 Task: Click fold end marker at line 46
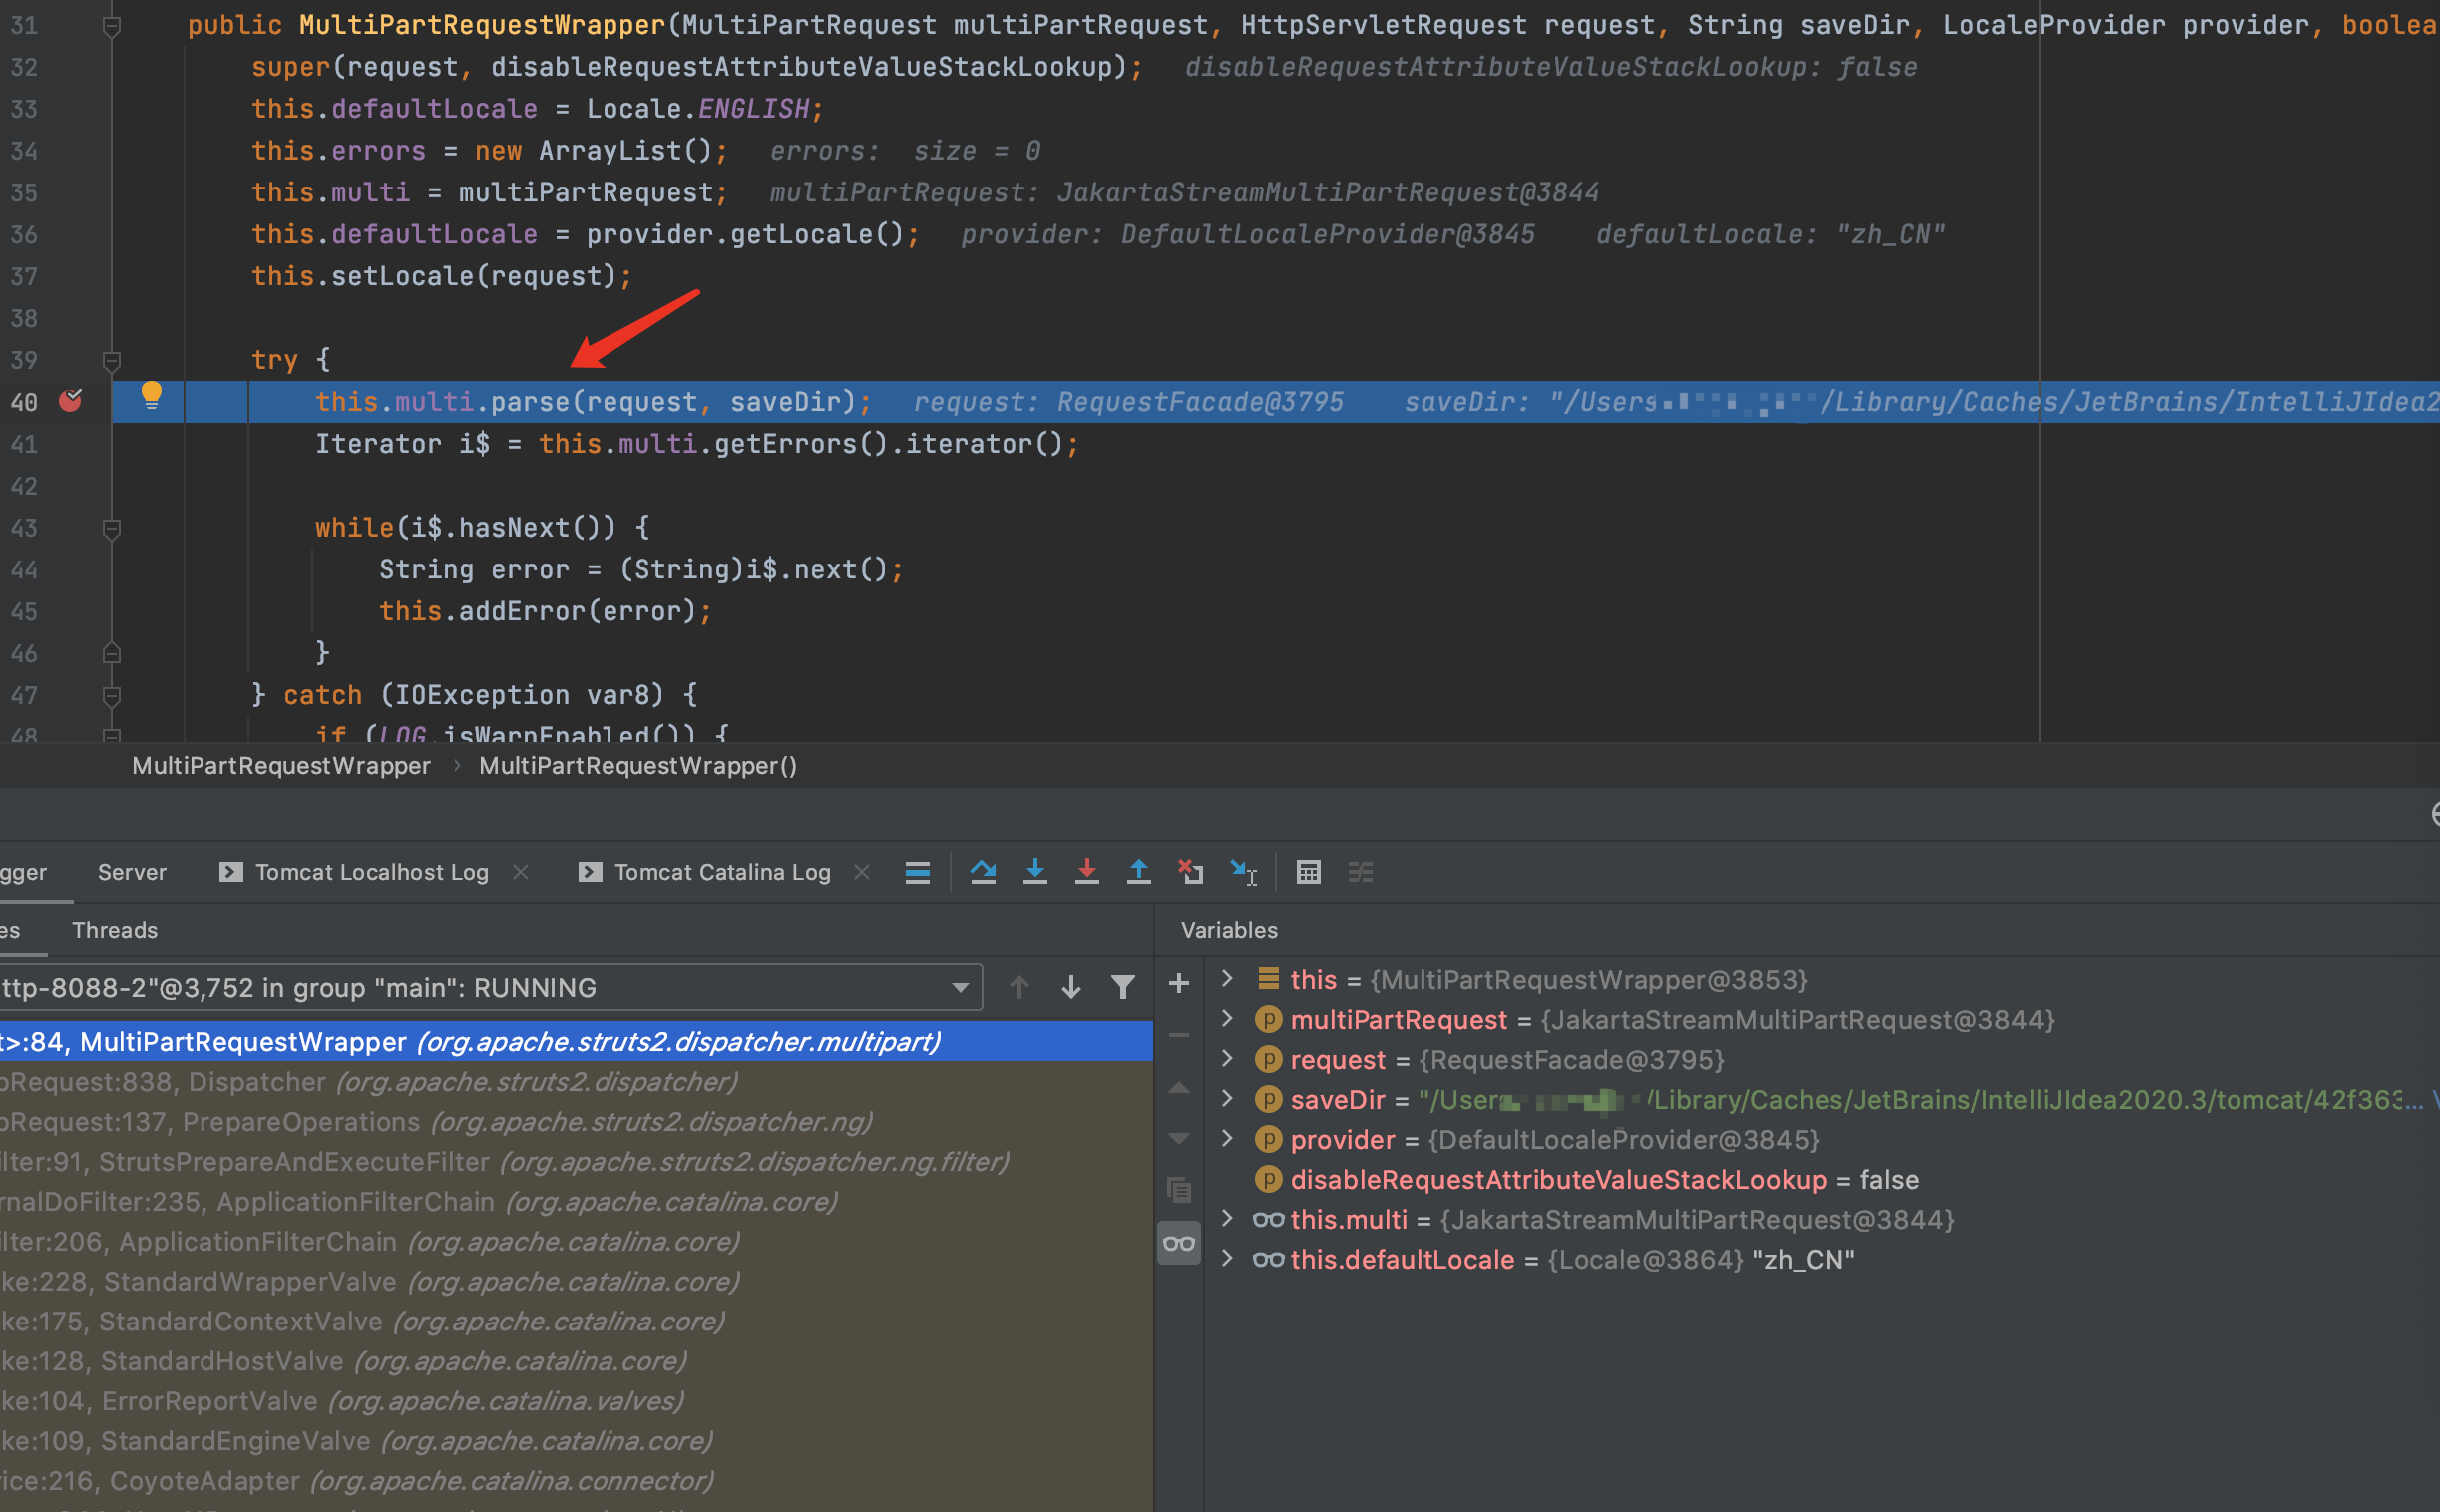point(112,653)
